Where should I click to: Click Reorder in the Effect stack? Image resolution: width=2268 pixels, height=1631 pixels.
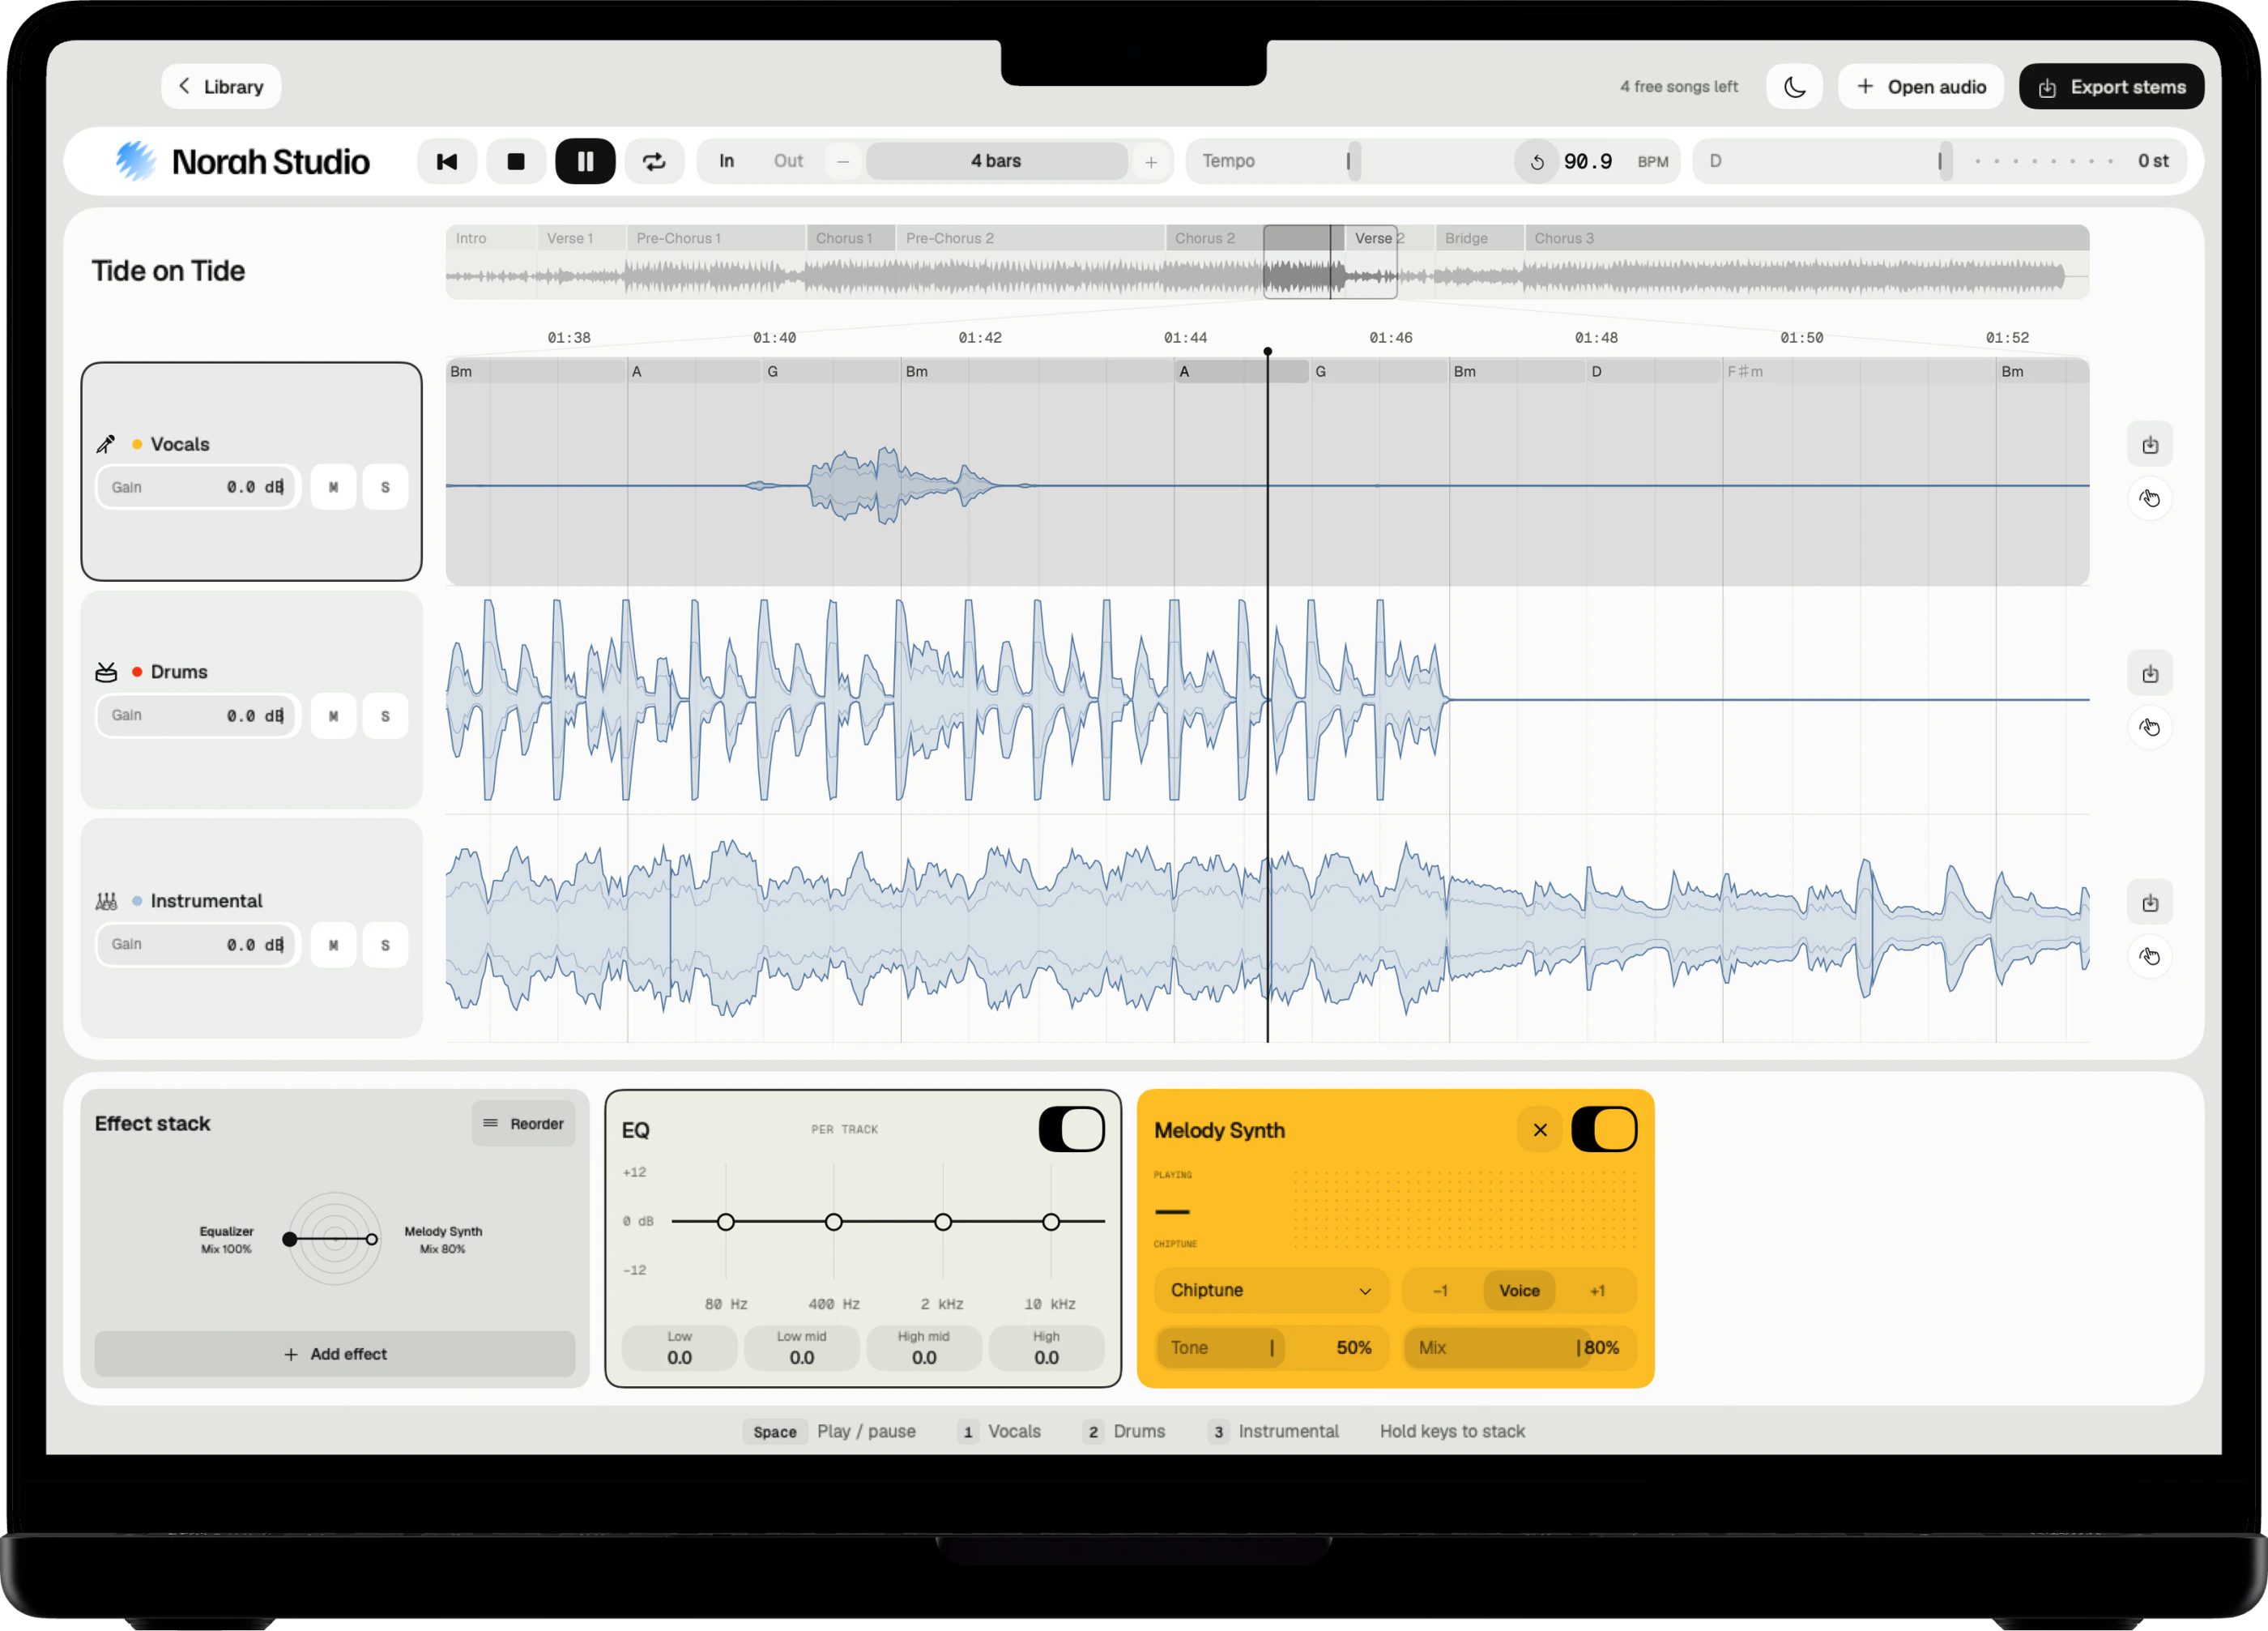click(523, 1124)
